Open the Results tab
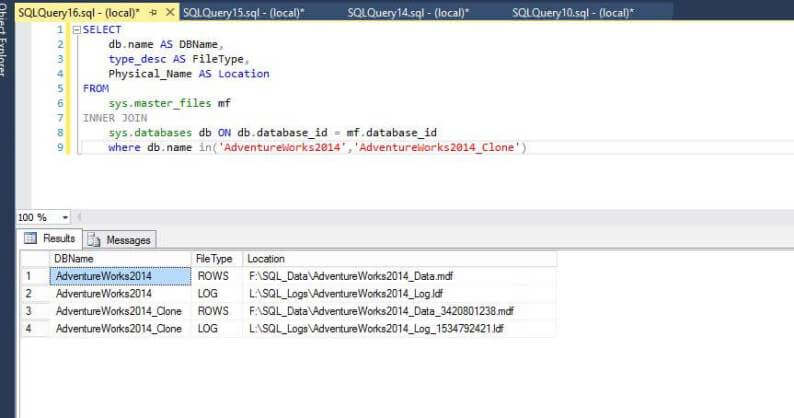Screen dimensions: 794x418 click(50, 238)
